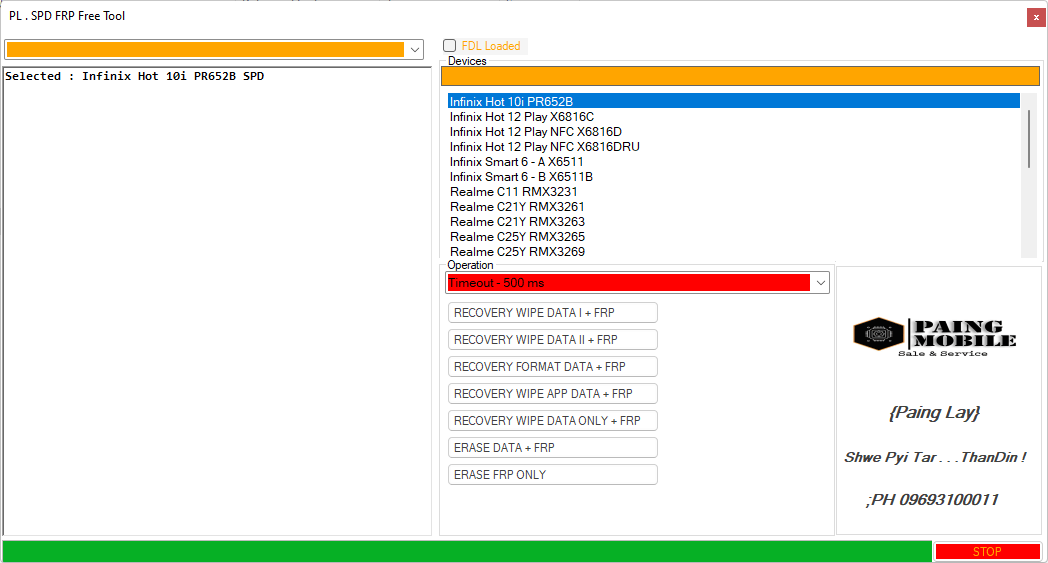Open the orange dropdown above the log

(x=214, y=49)
